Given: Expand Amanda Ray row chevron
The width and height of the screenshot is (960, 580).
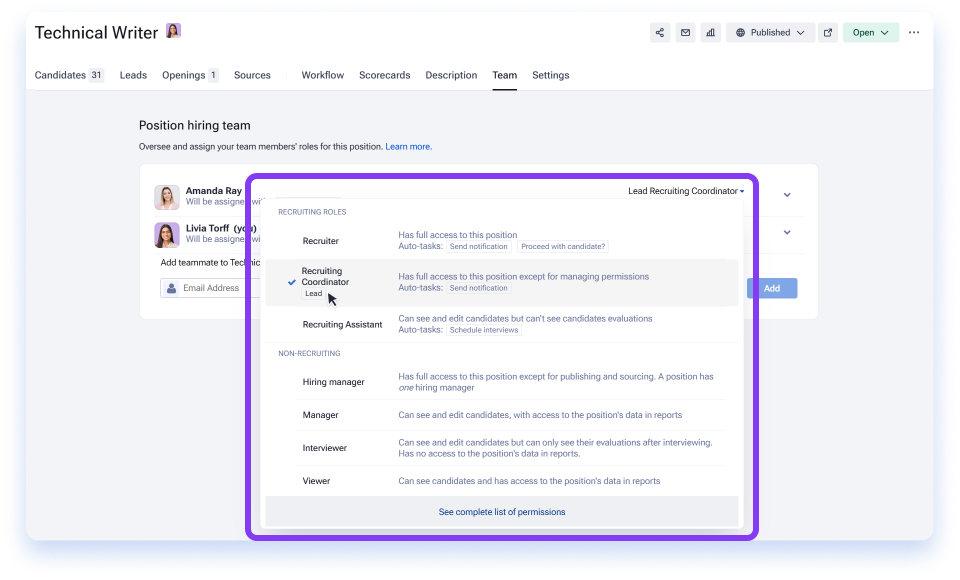Looking at the screenshot, I should click(787, 195).
